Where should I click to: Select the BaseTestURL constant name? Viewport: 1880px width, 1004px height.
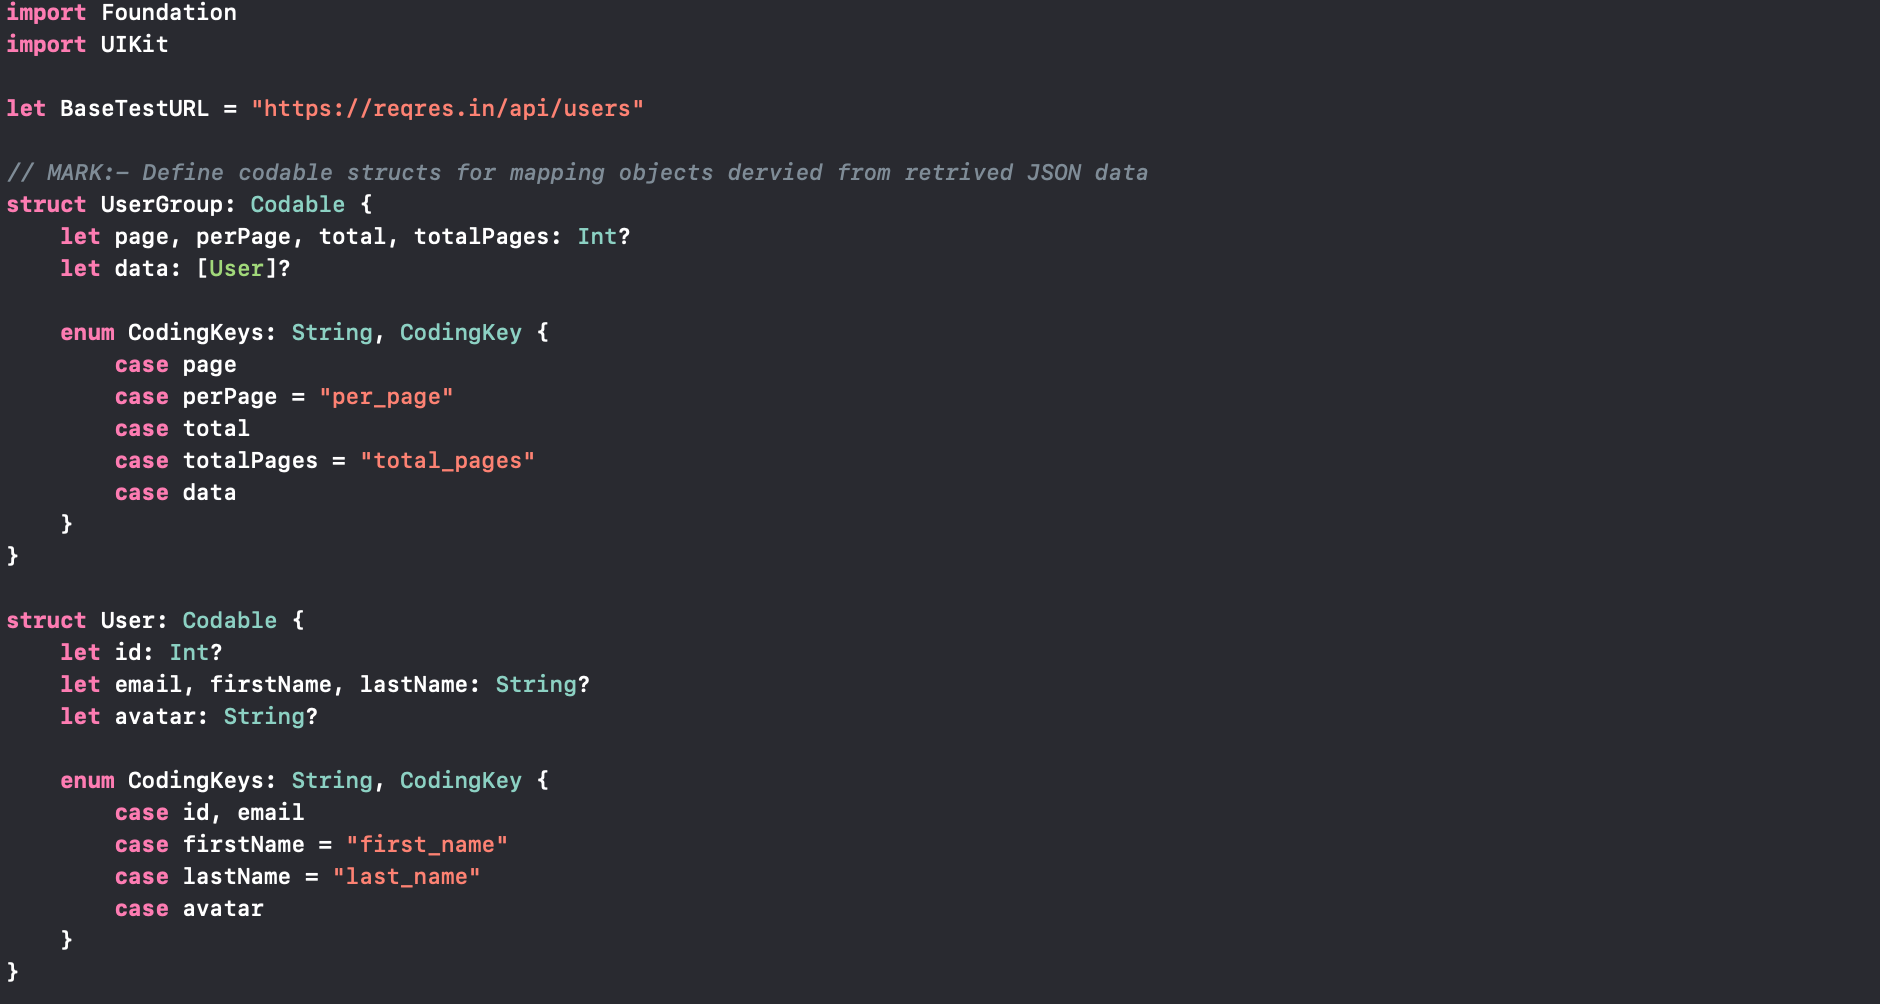(134, 108)
